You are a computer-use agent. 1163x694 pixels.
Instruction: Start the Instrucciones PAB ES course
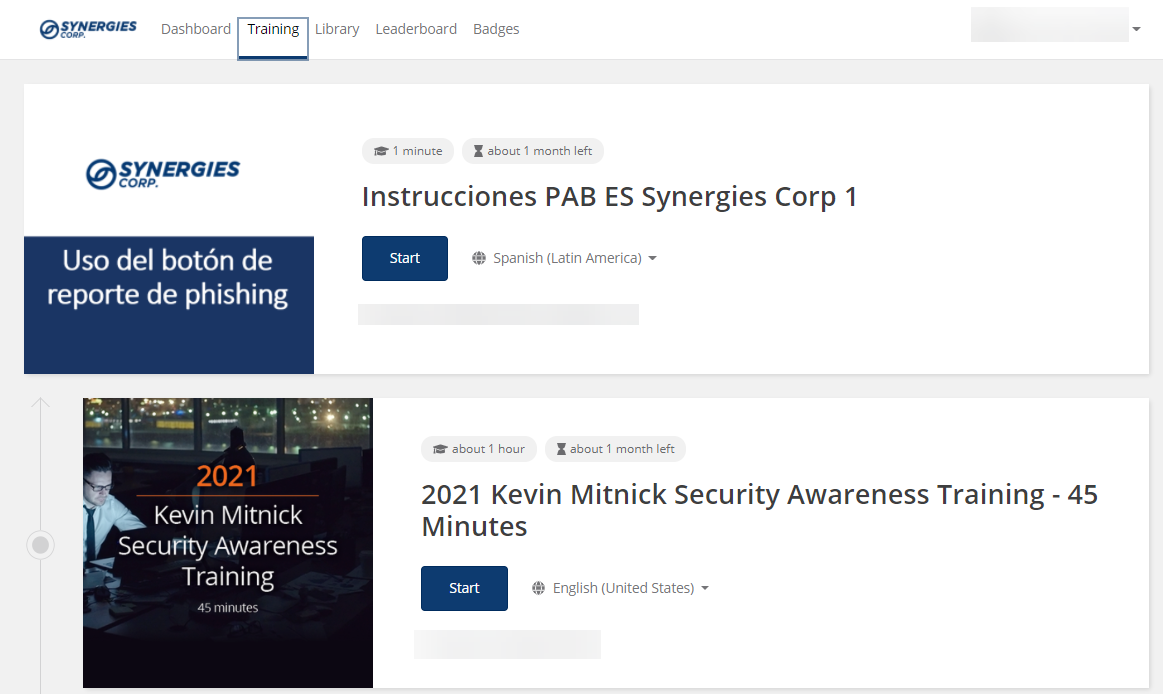405,258
